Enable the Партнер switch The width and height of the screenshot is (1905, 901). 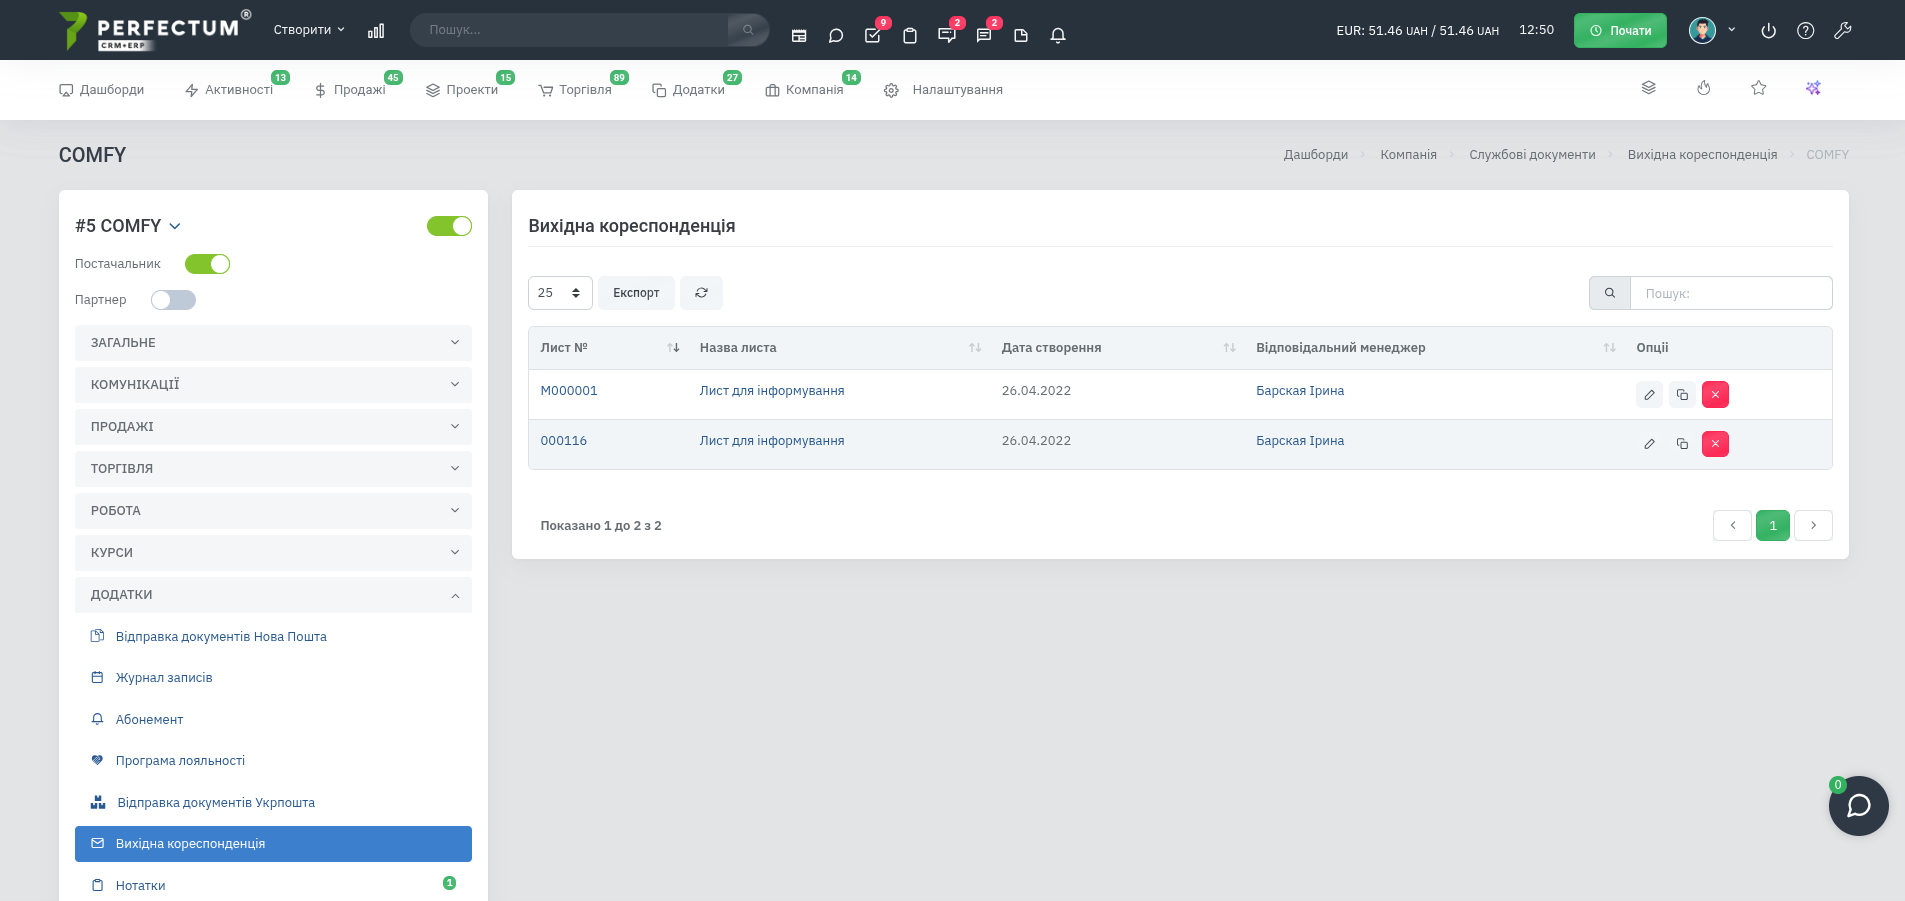tap(173, 300)
